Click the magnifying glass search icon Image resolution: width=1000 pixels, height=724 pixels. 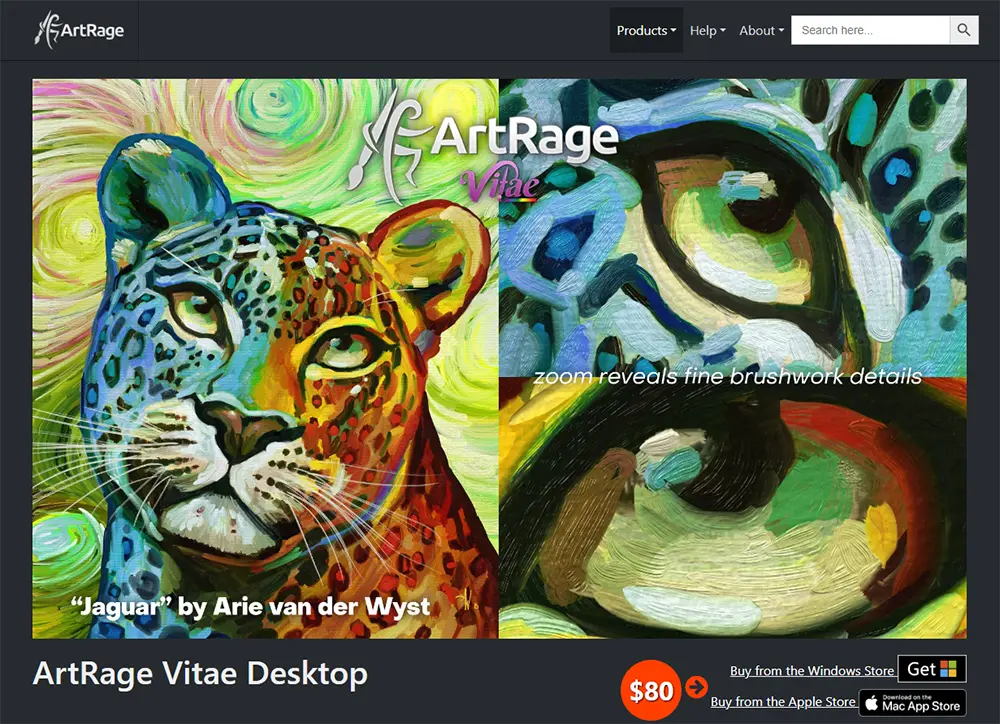964,30
